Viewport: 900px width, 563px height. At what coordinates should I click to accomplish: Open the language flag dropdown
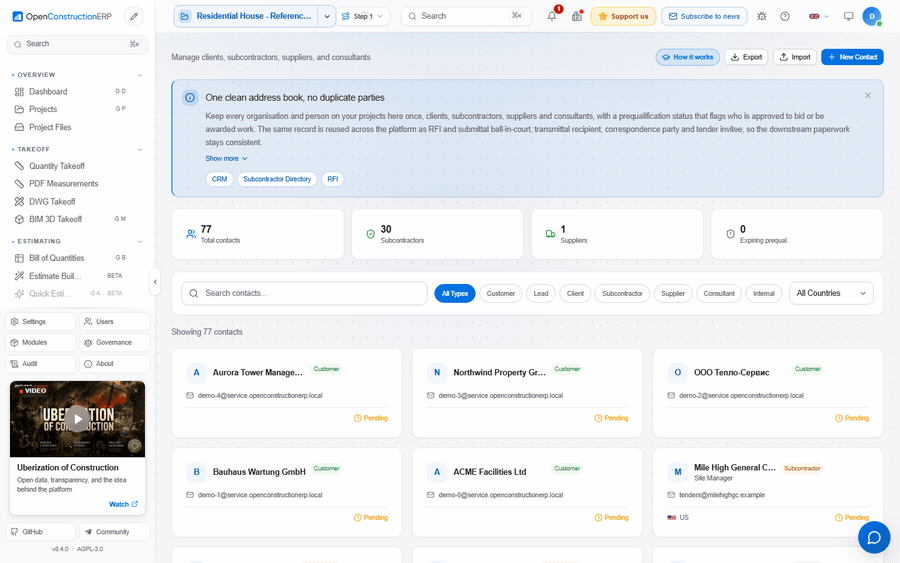tap(818, 16)
